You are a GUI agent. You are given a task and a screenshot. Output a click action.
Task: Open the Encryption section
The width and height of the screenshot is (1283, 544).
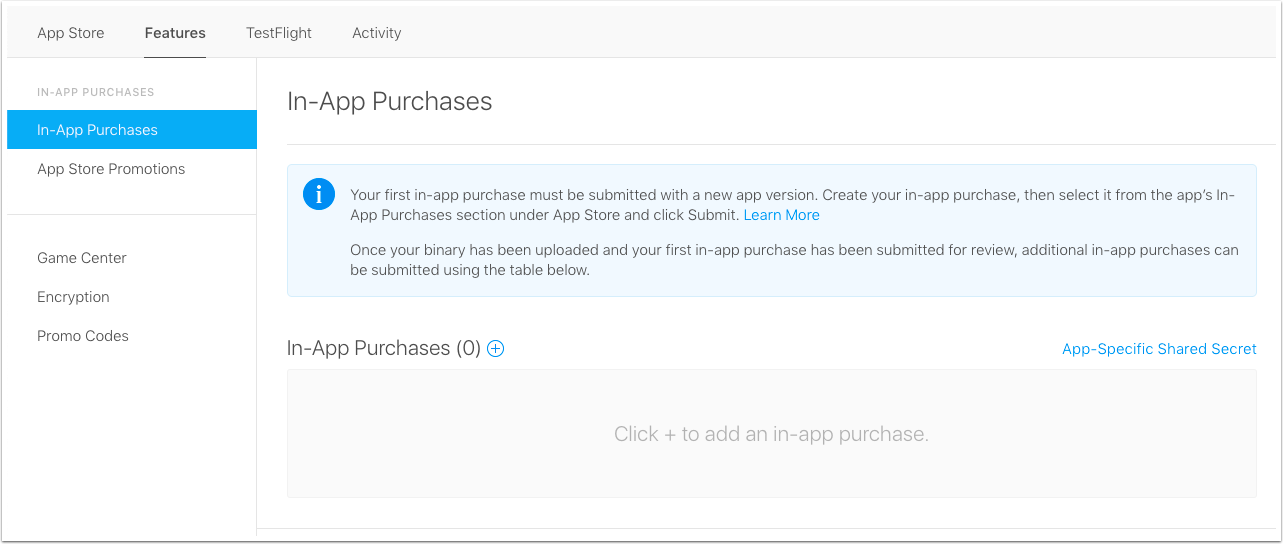click(x=73, y=297)
